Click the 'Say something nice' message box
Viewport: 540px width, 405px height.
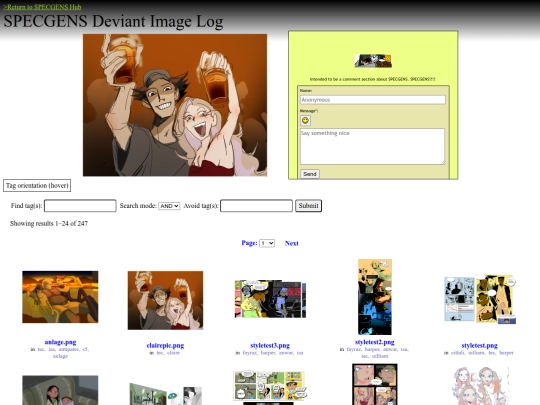coord(373,146)
